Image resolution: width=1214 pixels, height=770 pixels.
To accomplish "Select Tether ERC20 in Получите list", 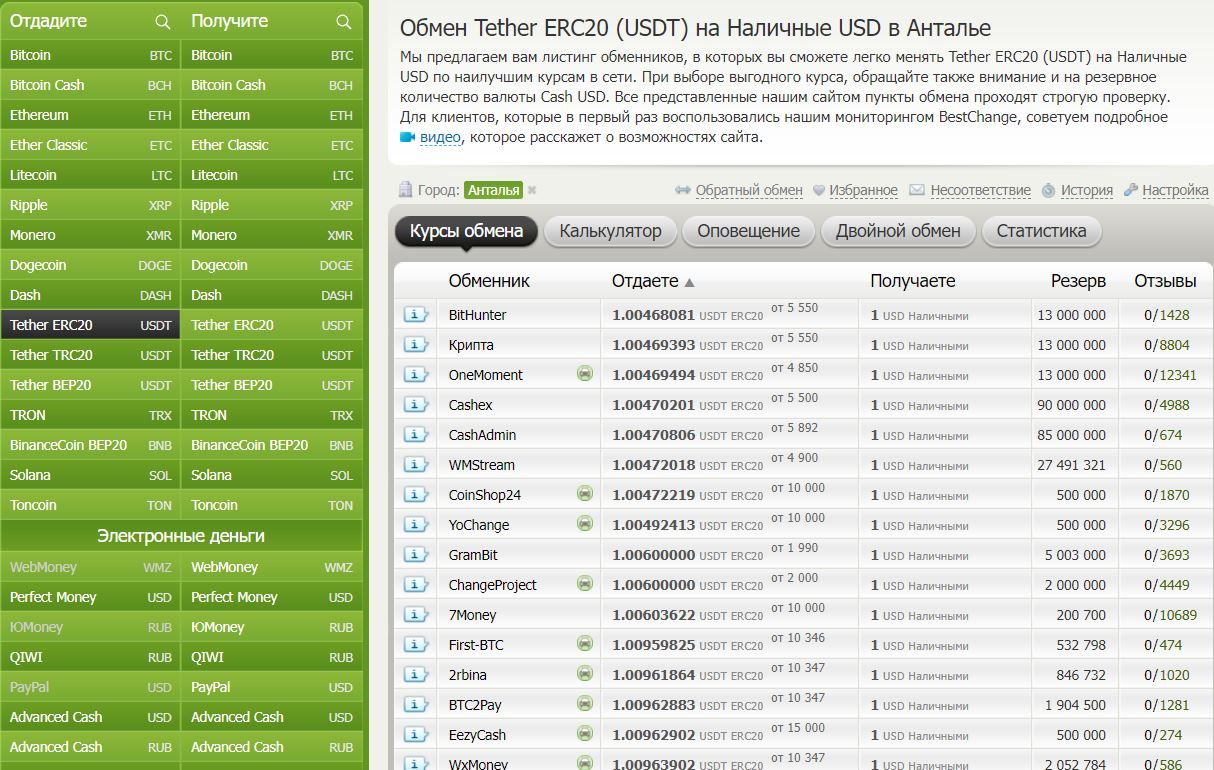I will point(271,325).
